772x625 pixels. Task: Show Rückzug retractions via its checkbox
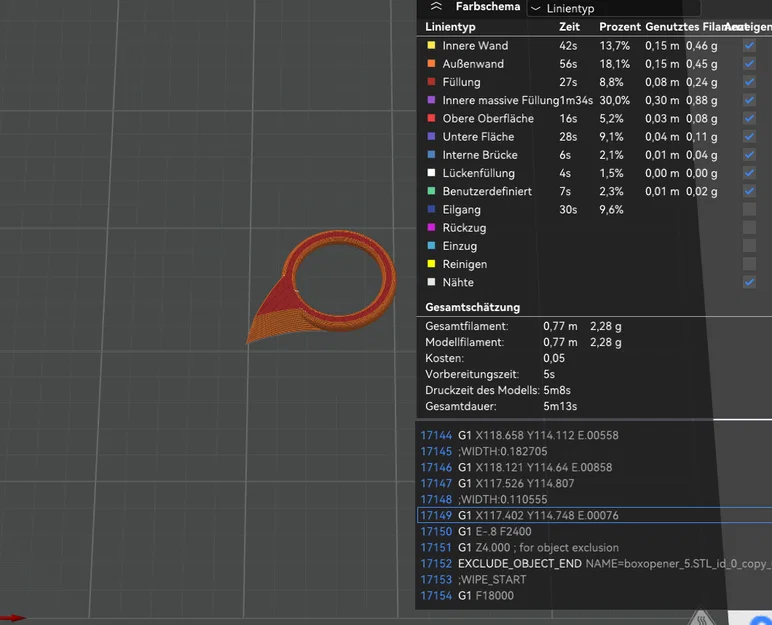[x=749, y=228]
